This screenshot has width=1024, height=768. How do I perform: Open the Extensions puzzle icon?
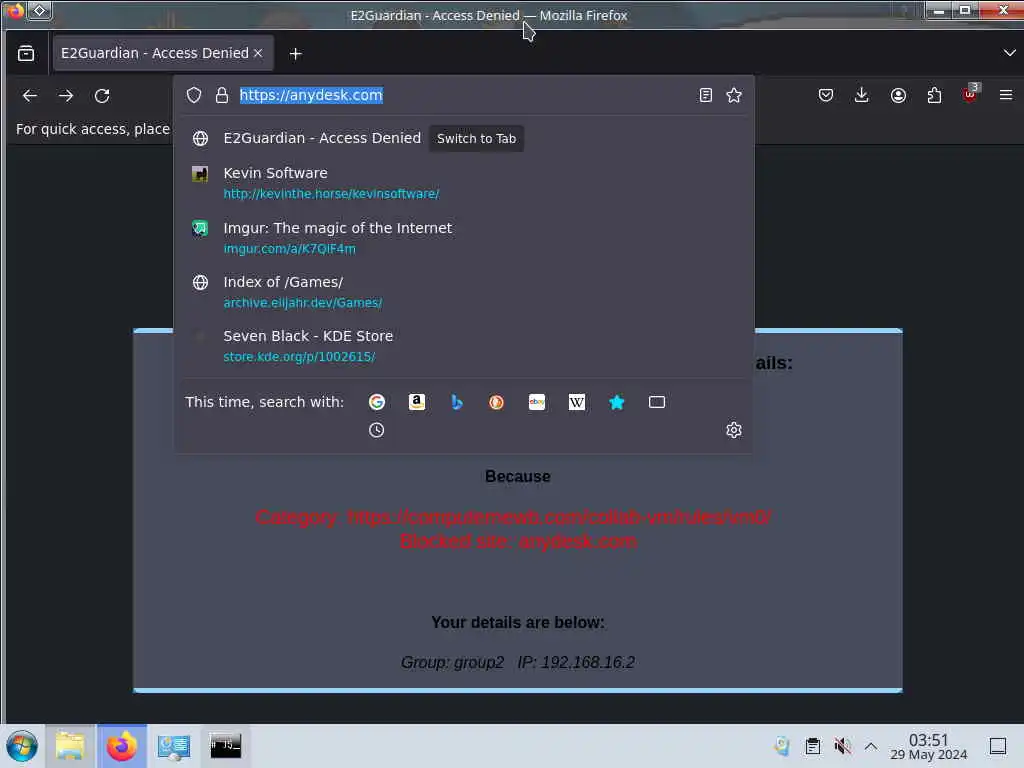click(x=934, y=95)
